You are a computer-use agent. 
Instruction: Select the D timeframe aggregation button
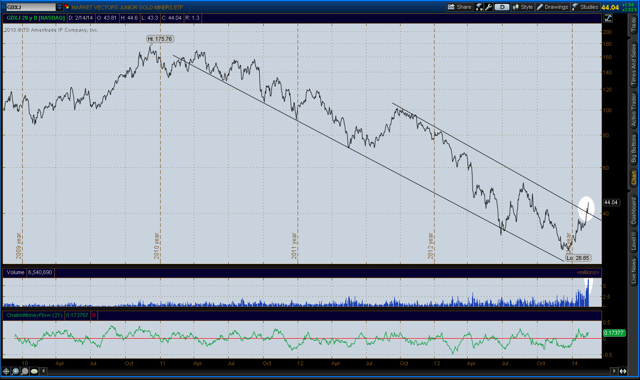pyautogui.click(x=502, y=7)
